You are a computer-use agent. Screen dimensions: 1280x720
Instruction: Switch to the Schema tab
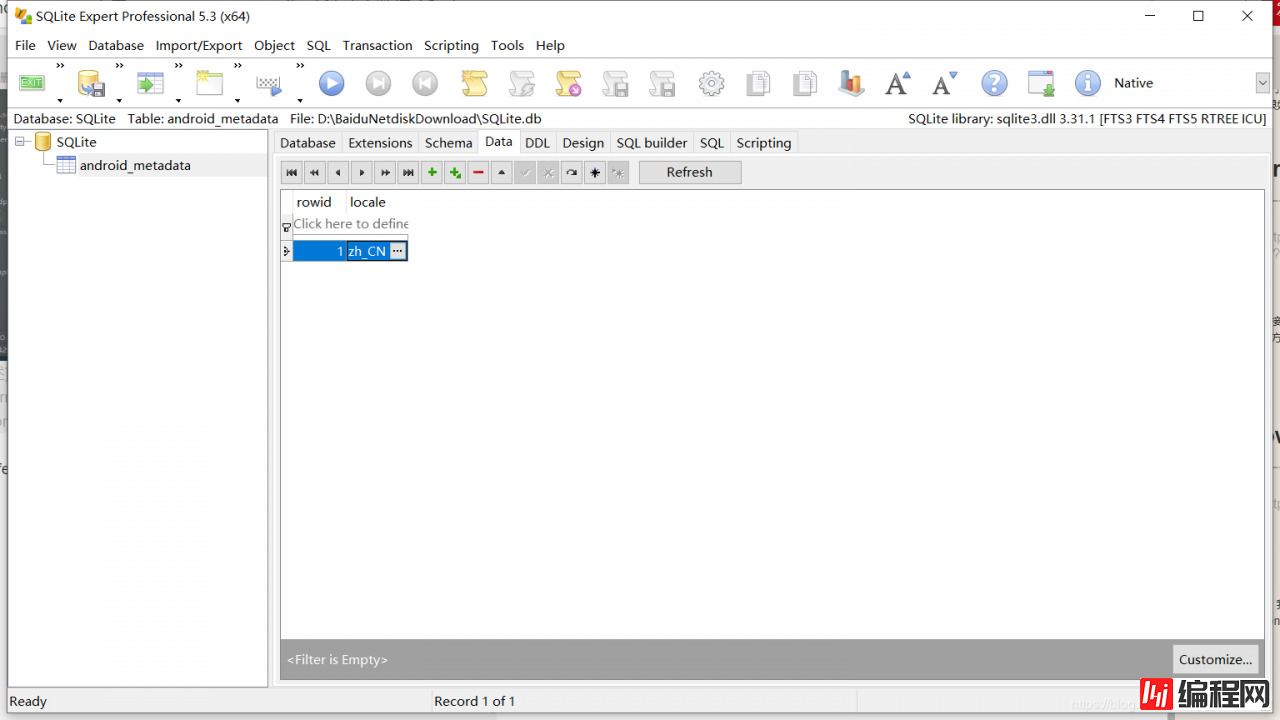click(x=448, y=143)
